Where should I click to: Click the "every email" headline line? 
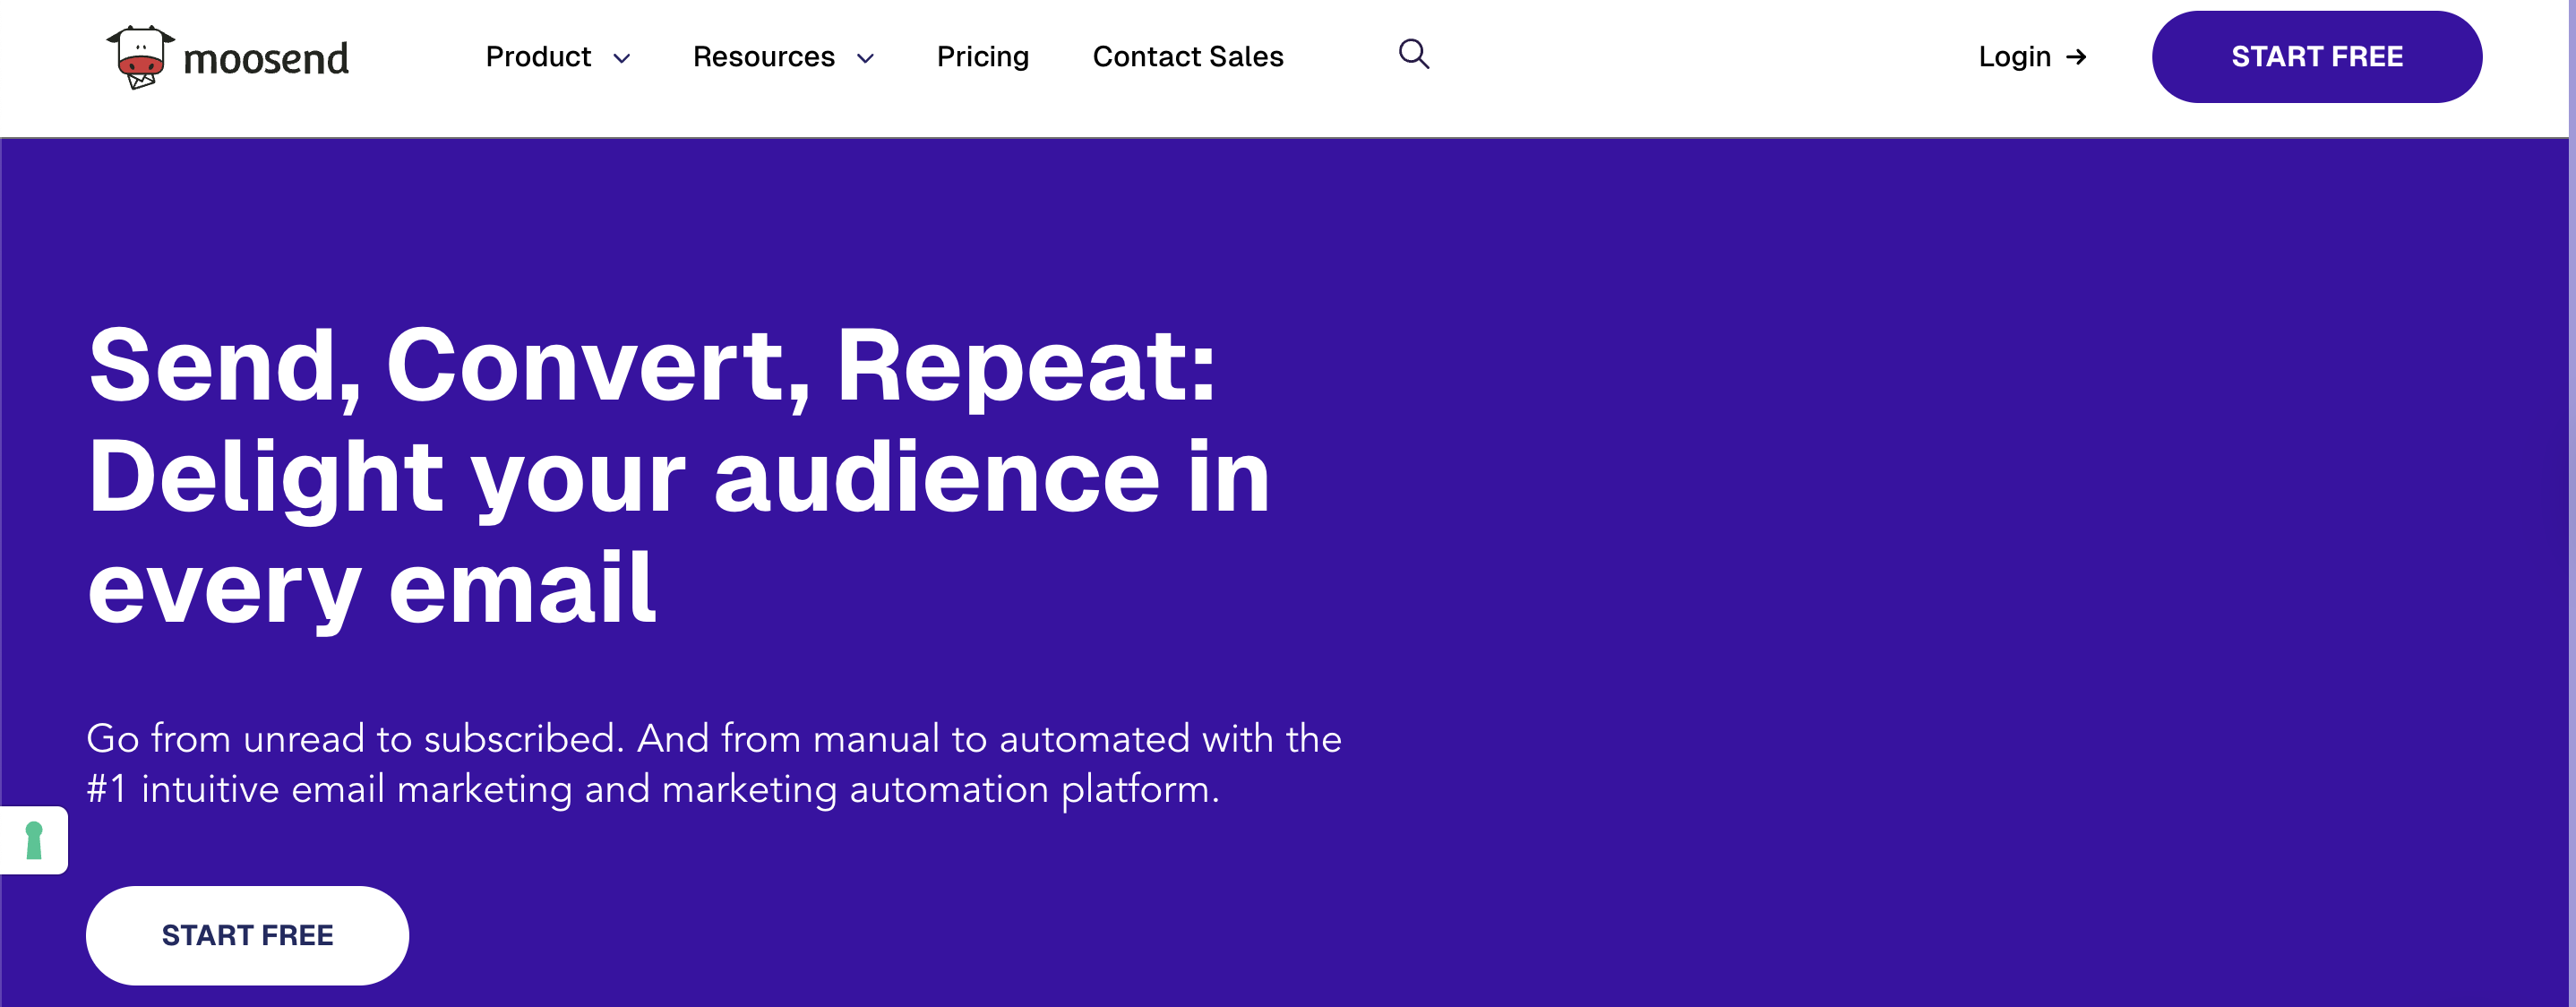(372, 589)
